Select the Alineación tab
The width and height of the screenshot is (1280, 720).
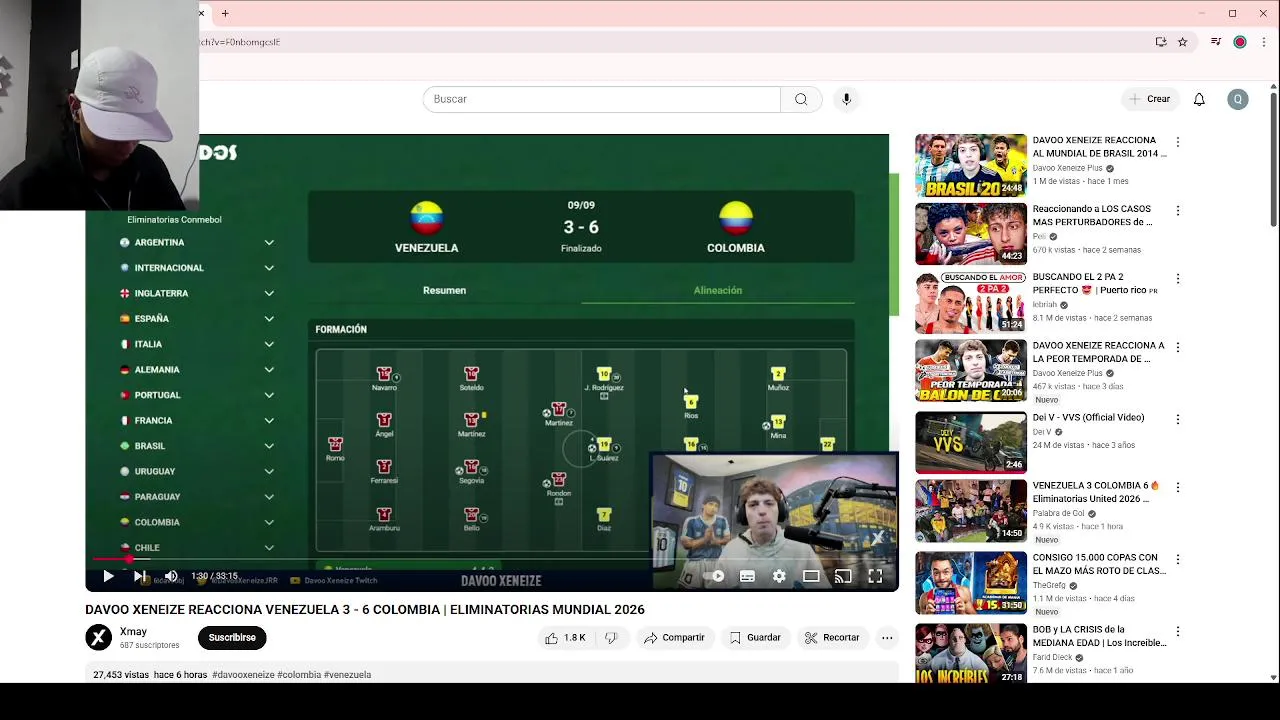click(x=718, y=290)
